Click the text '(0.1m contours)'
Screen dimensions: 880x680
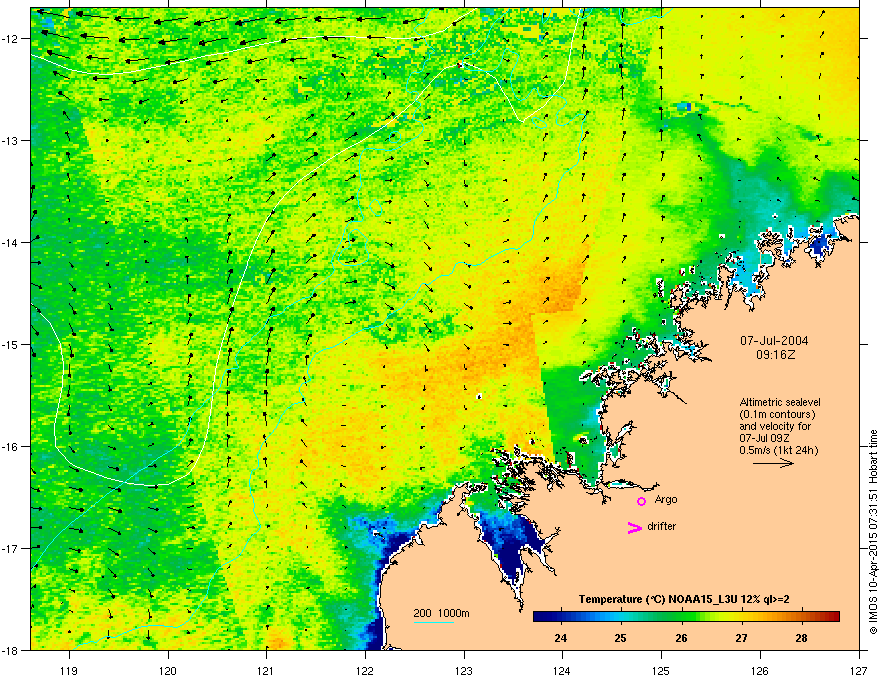pos(777,415)
